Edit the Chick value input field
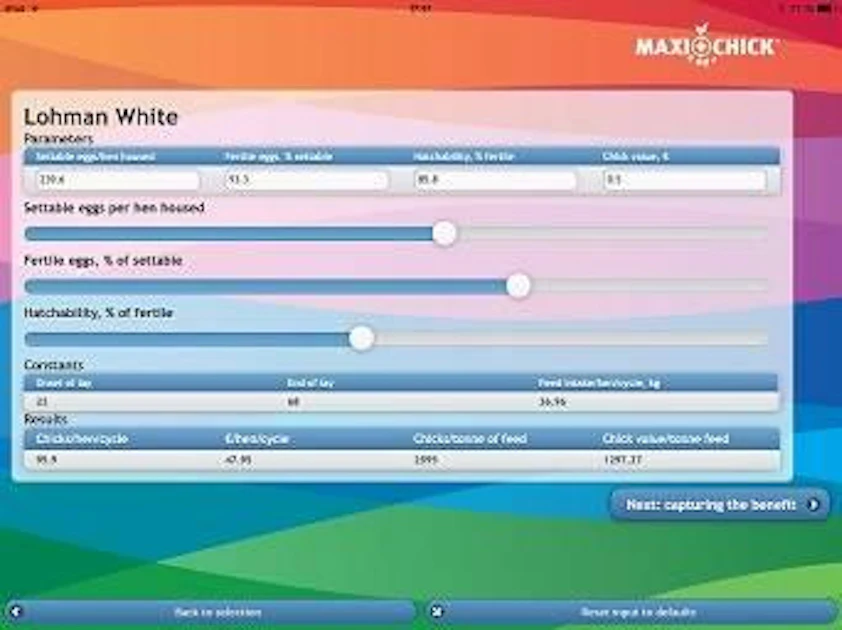This screenshot has height=630, width=842. click(685, 180)
